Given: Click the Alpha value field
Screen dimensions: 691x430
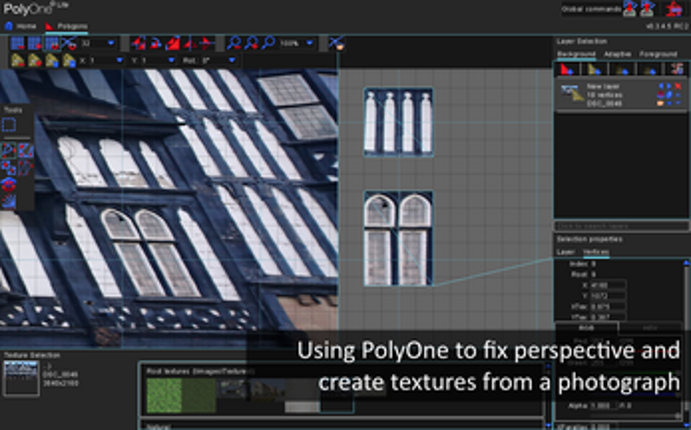Looking at the screenshot, I should click(x=604, y=405).
